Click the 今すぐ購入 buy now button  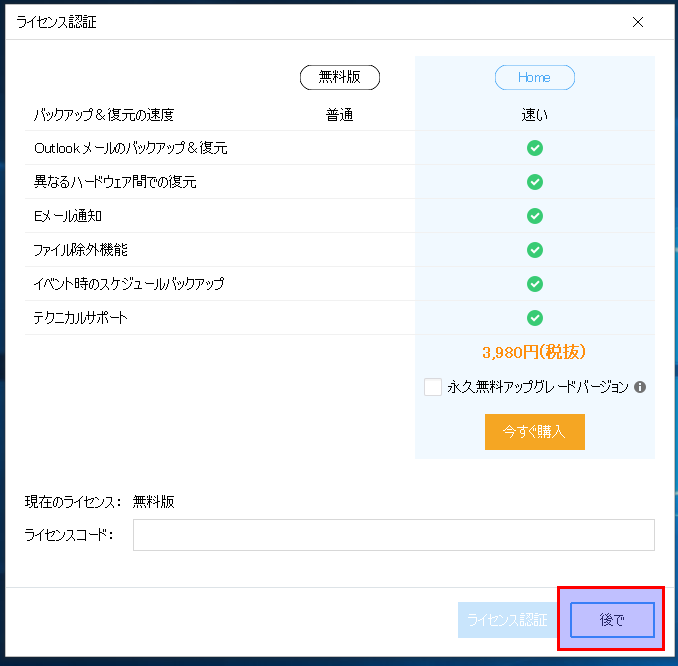click(534, 432)
